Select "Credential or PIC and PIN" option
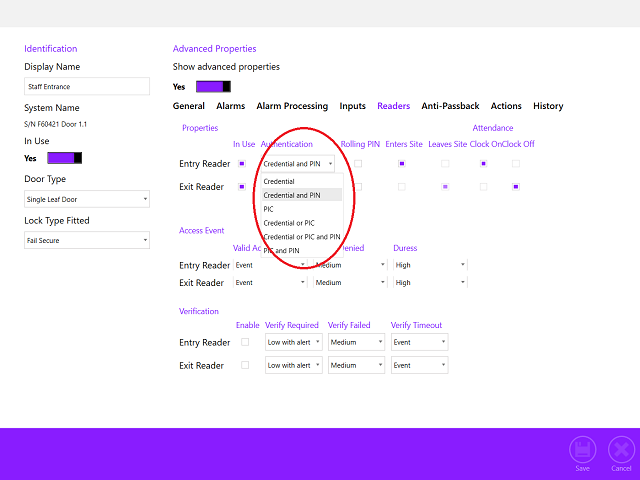 [301, 237]
